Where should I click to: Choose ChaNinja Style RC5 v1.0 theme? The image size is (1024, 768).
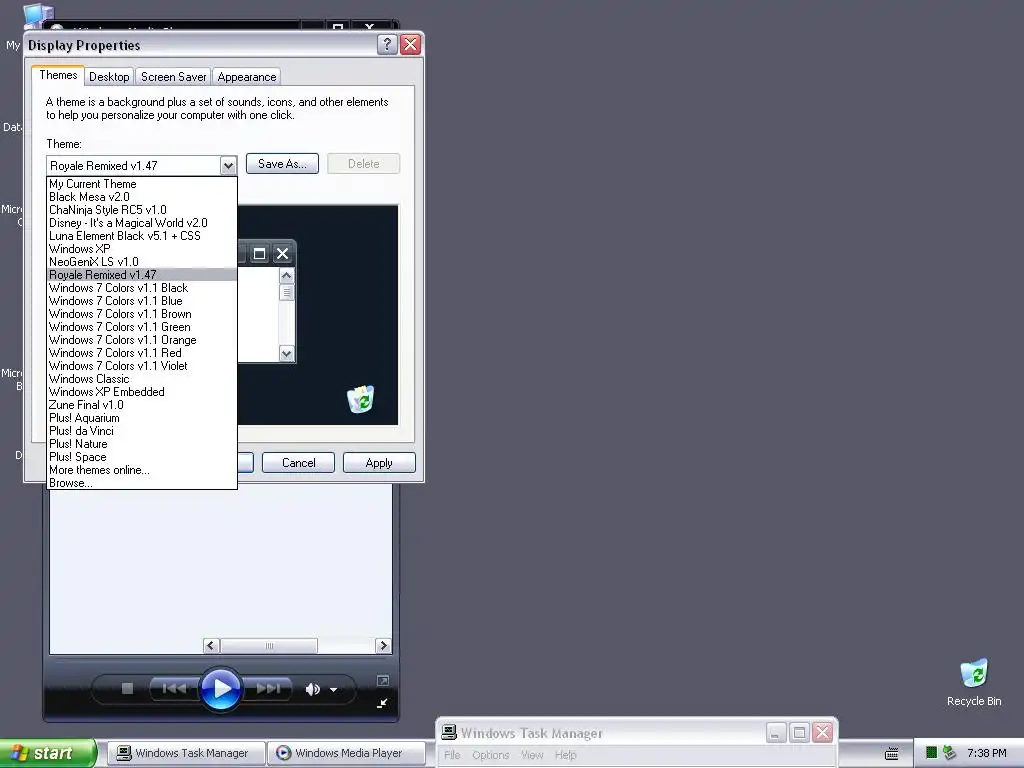tap(142, 210)
